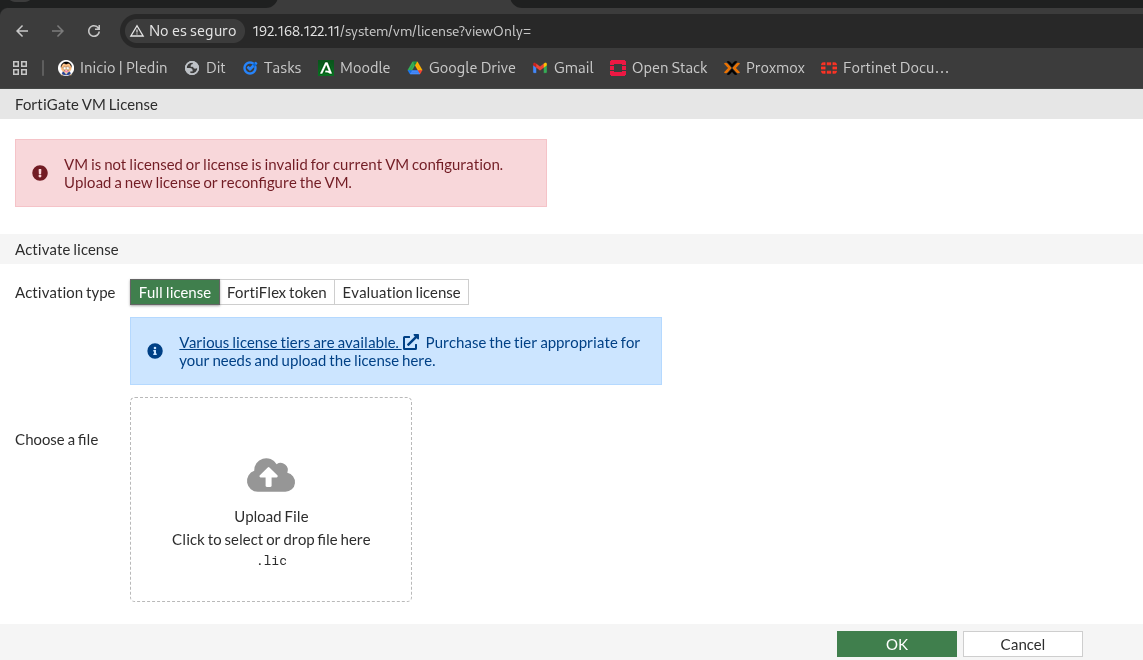The image size is (1143, 660).
Task: Click the 'No es seguro' security indicator
Action: tap(183, 31)
